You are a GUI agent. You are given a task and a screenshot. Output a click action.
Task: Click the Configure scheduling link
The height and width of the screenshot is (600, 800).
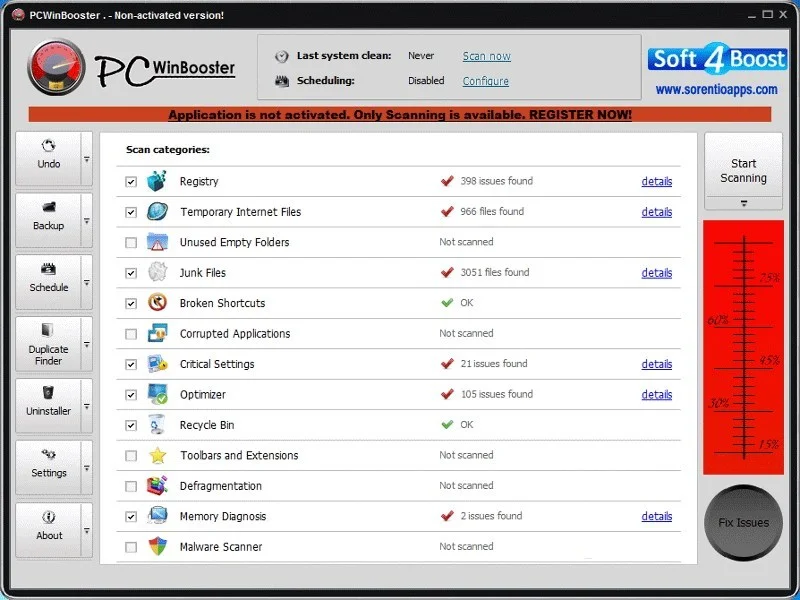pos(485,81)
